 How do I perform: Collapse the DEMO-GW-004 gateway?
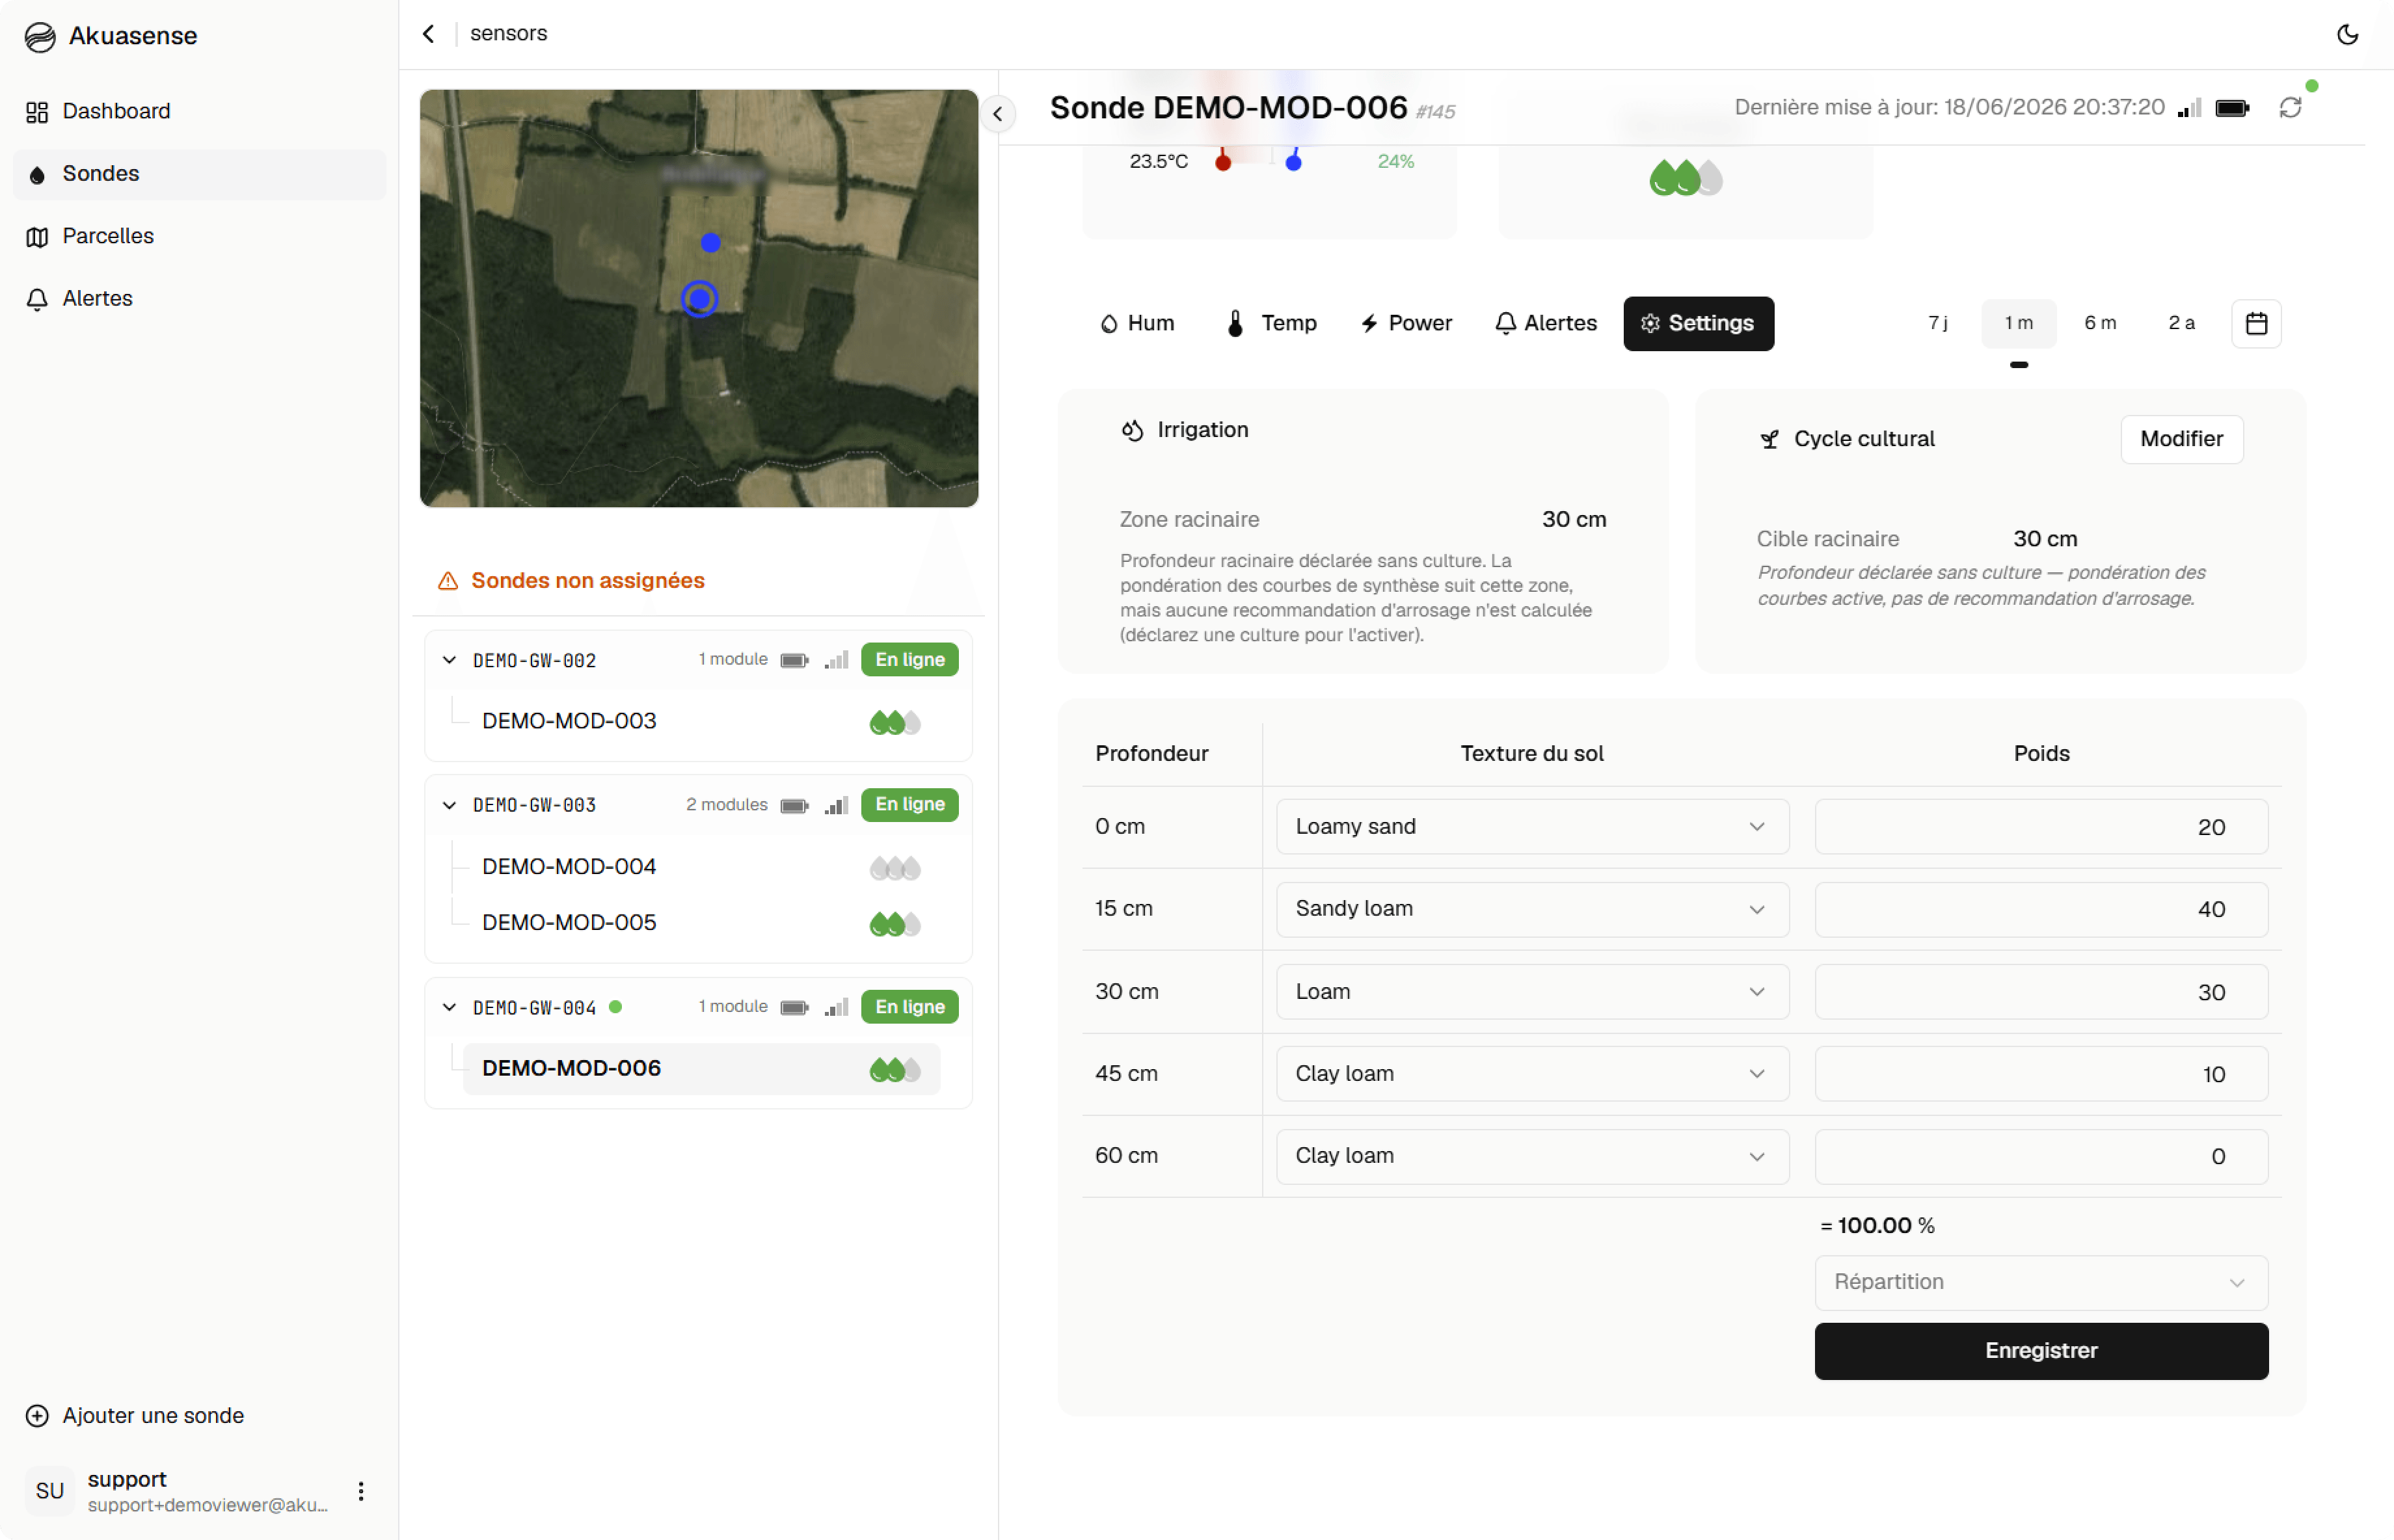(449, 1008)
